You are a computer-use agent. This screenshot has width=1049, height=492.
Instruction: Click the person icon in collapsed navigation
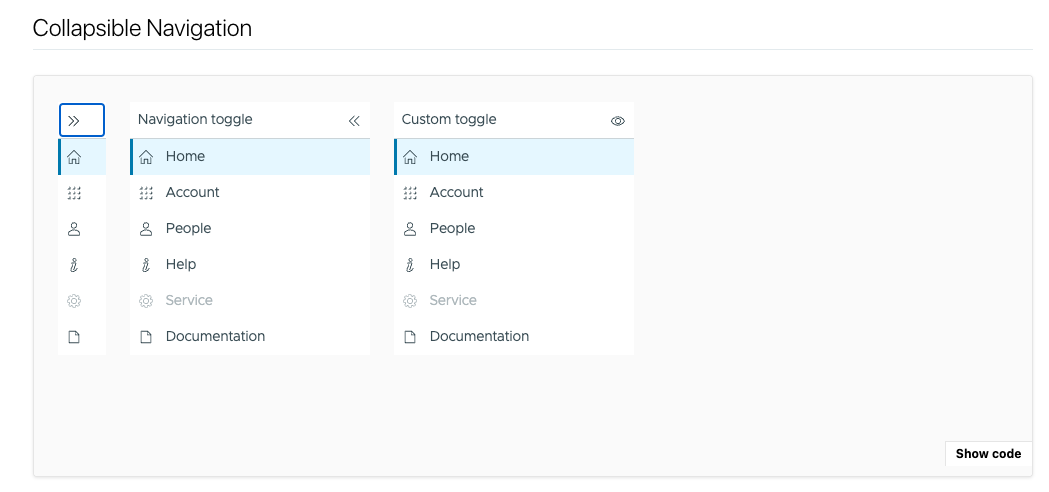(x=74, y=229)
